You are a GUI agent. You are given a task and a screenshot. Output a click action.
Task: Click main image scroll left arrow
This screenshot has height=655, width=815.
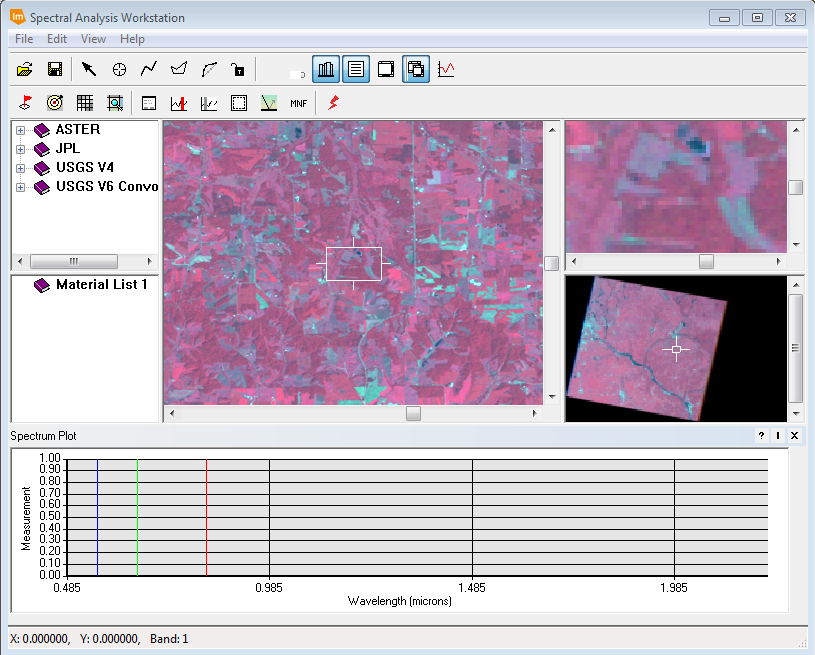[172, 413]
